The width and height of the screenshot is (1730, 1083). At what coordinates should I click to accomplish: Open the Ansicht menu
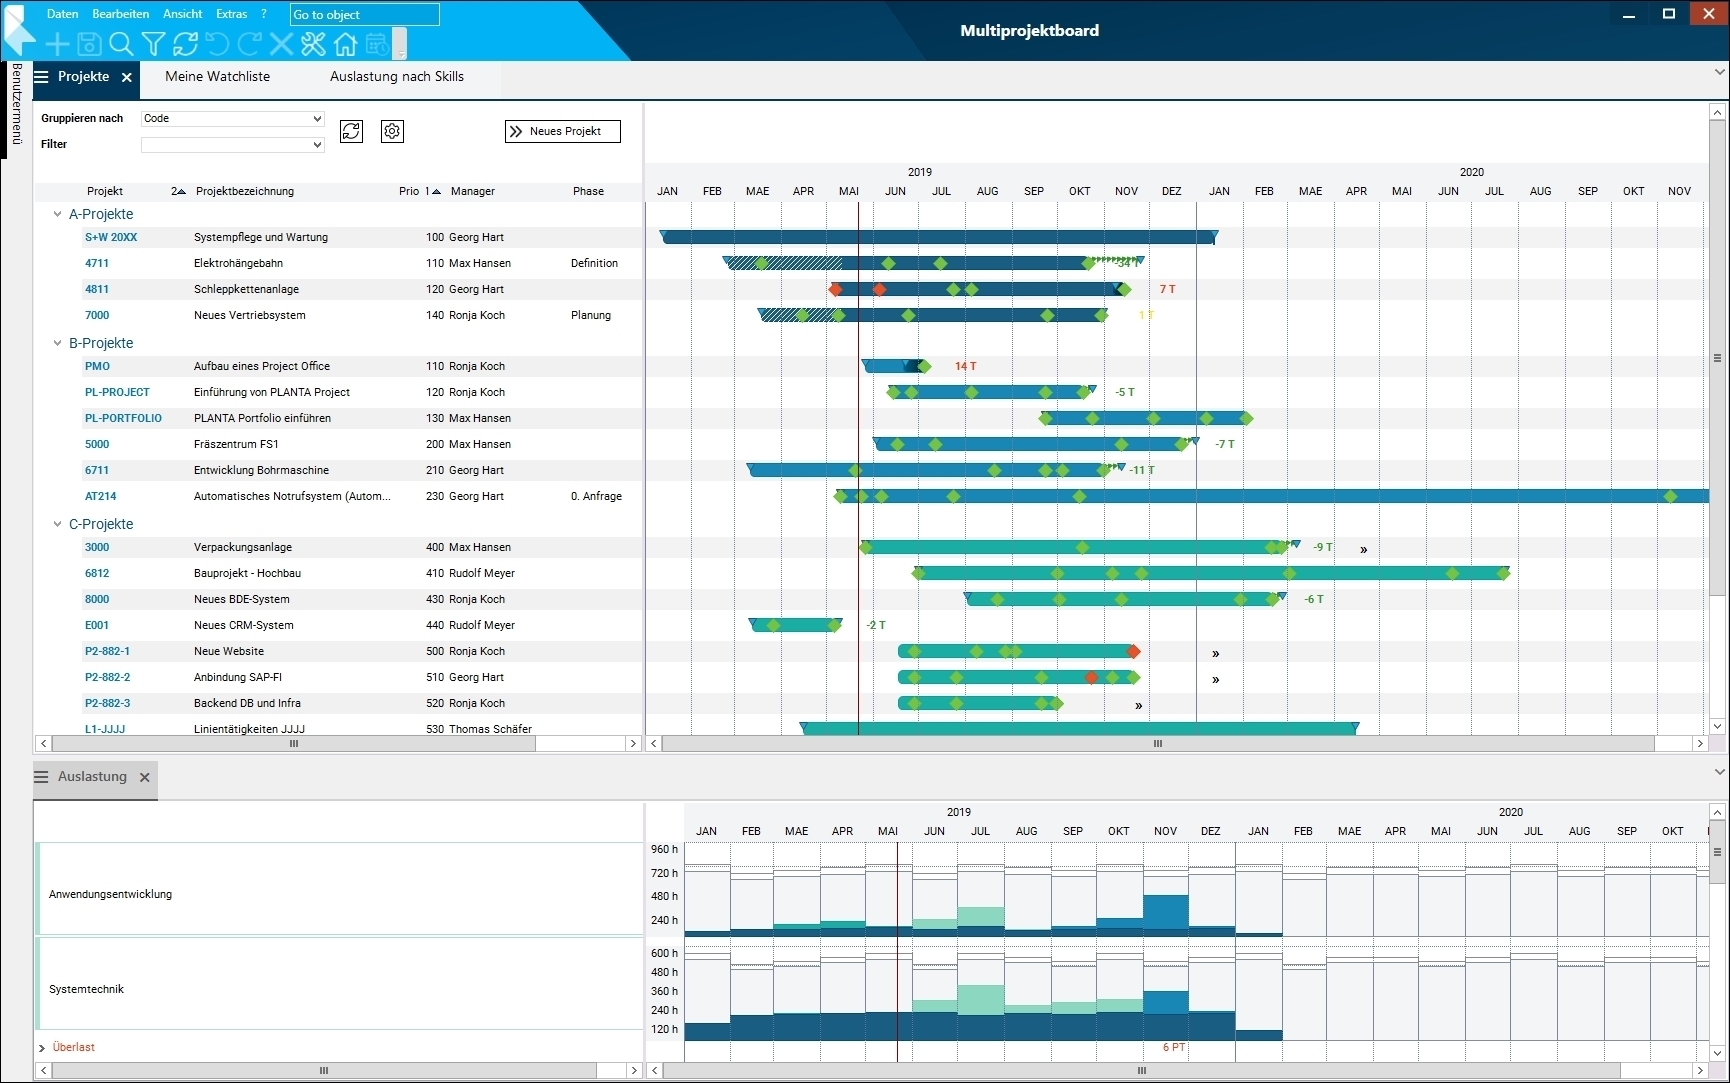pos(183,14)
